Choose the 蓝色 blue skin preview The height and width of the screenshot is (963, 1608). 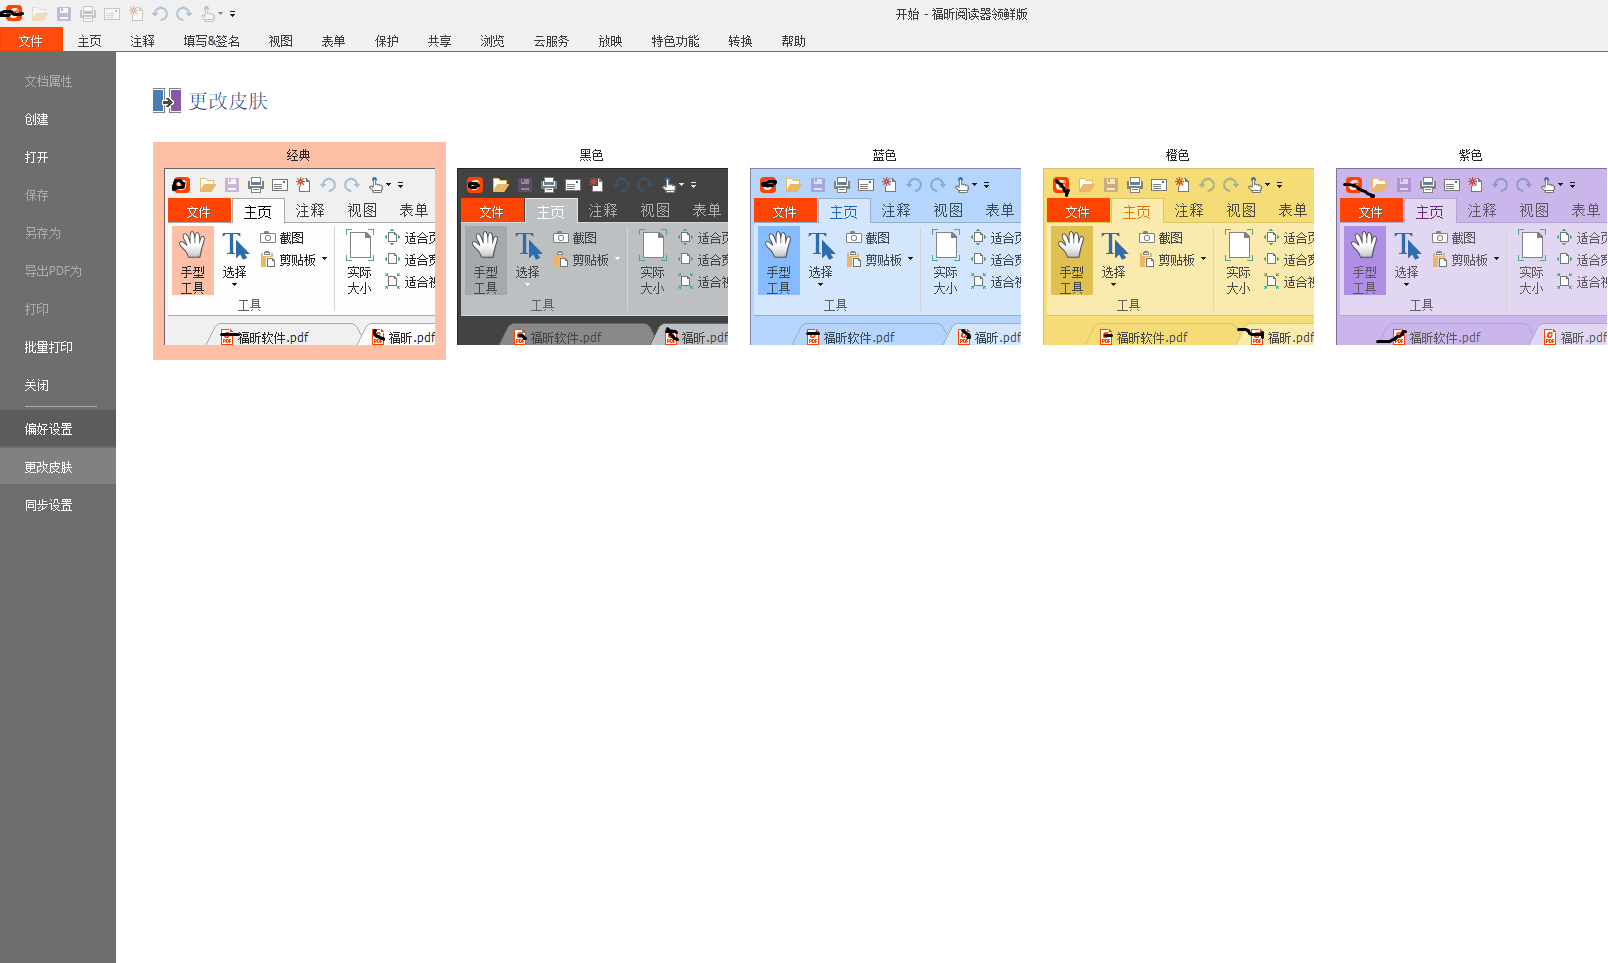(x=885, y=255)
